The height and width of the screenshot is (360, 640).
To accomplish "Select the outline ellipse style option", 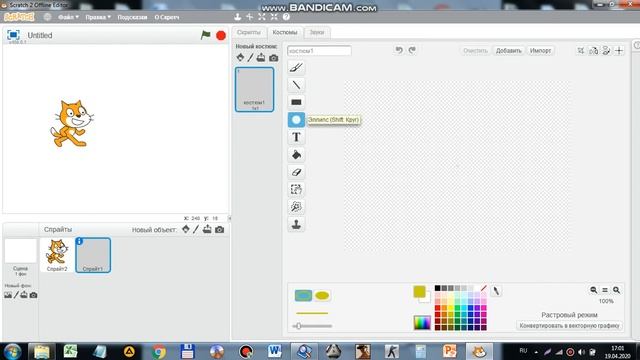I will [x=303, y=296].
